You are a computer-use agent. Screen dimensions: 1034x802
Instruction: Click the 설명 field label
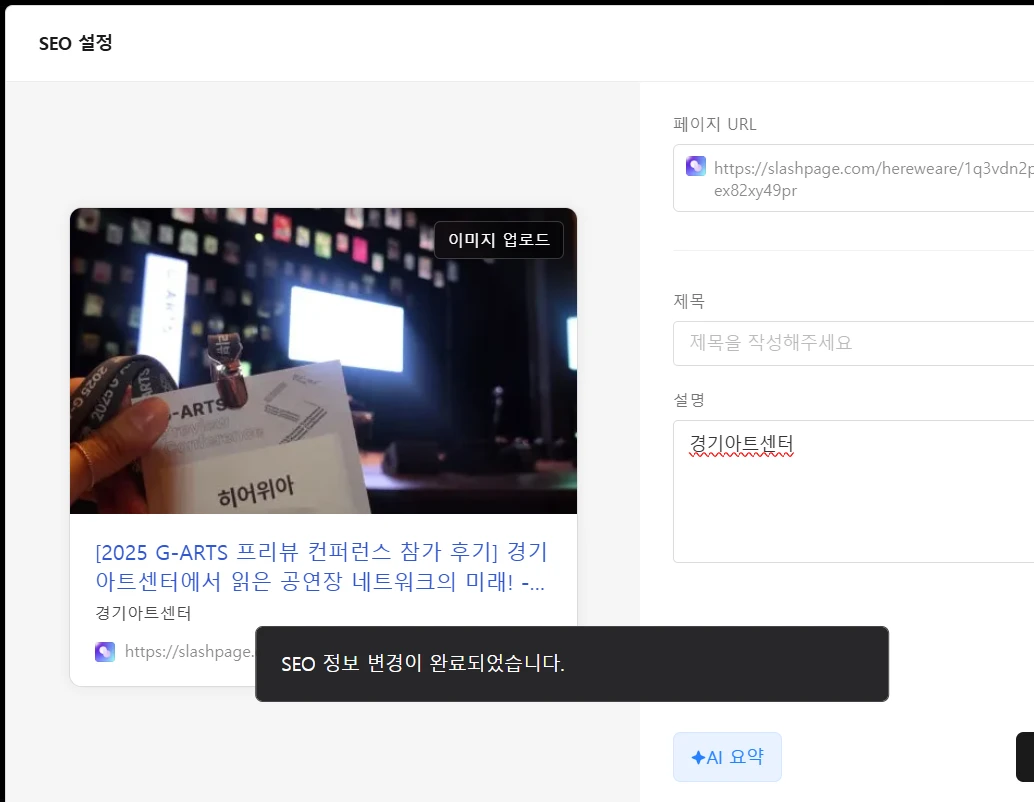pos(689,400)
